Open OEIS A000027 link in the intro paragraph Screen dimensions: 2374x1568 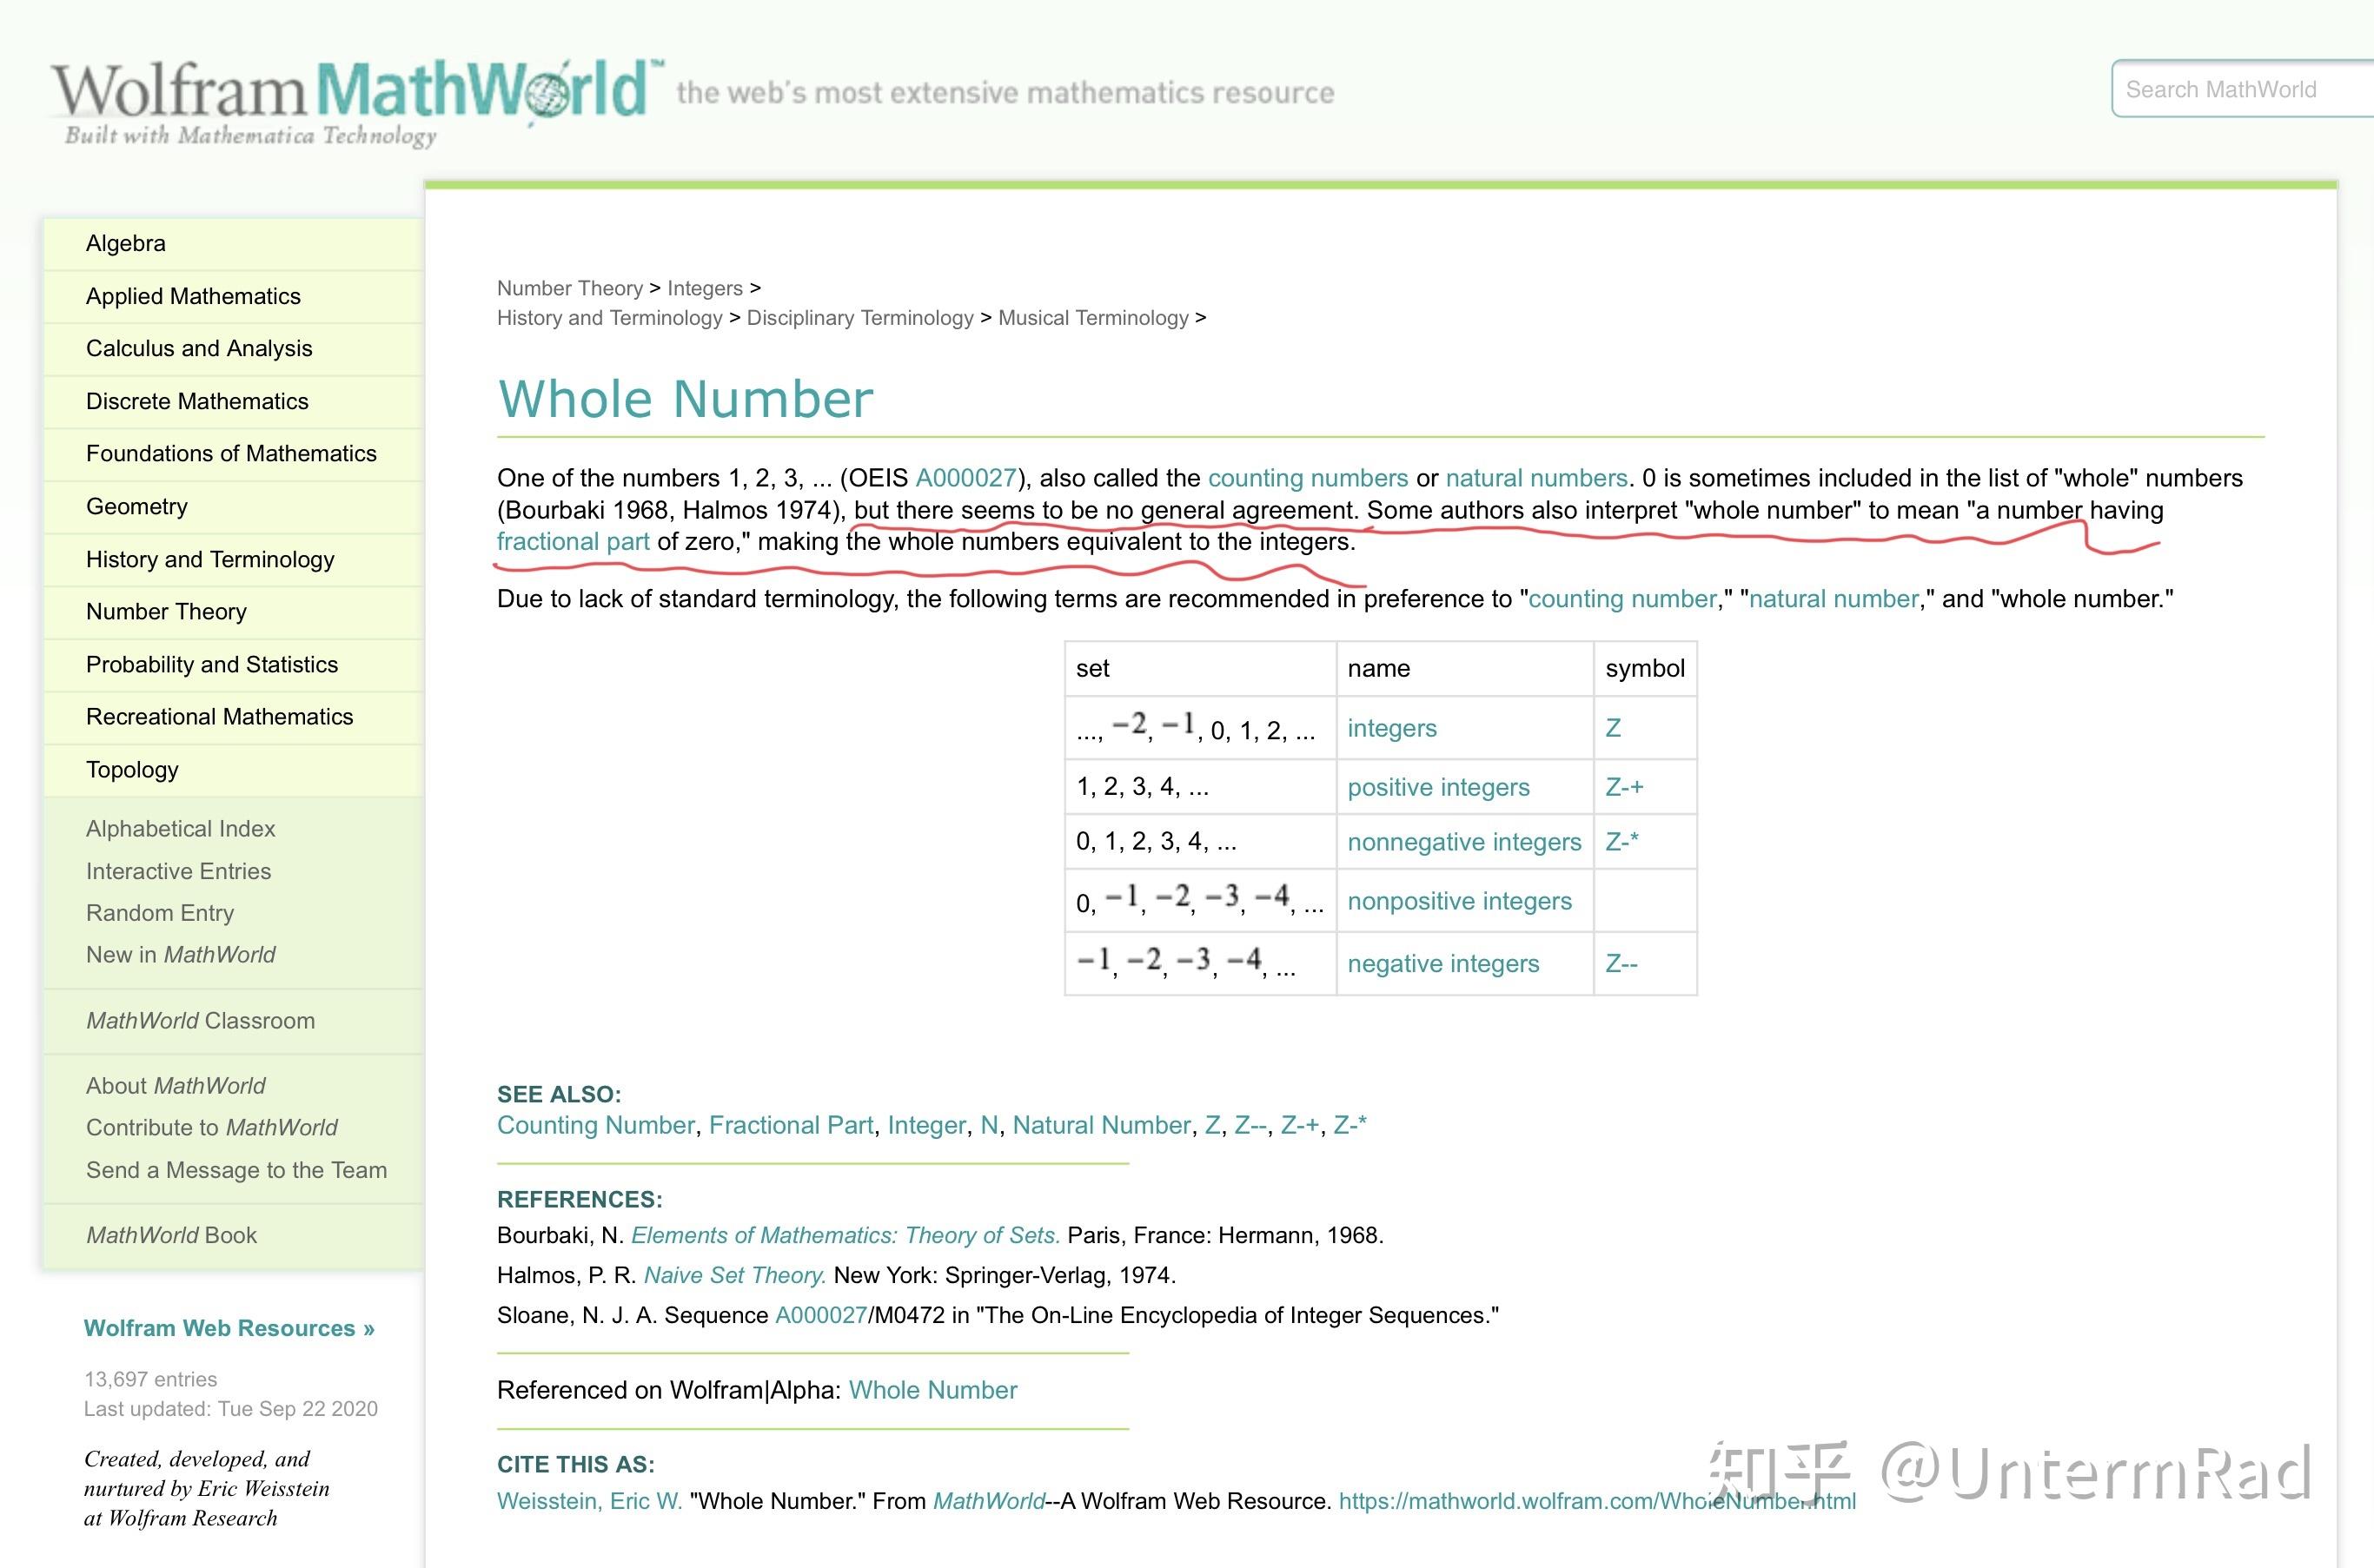point(966,478)
